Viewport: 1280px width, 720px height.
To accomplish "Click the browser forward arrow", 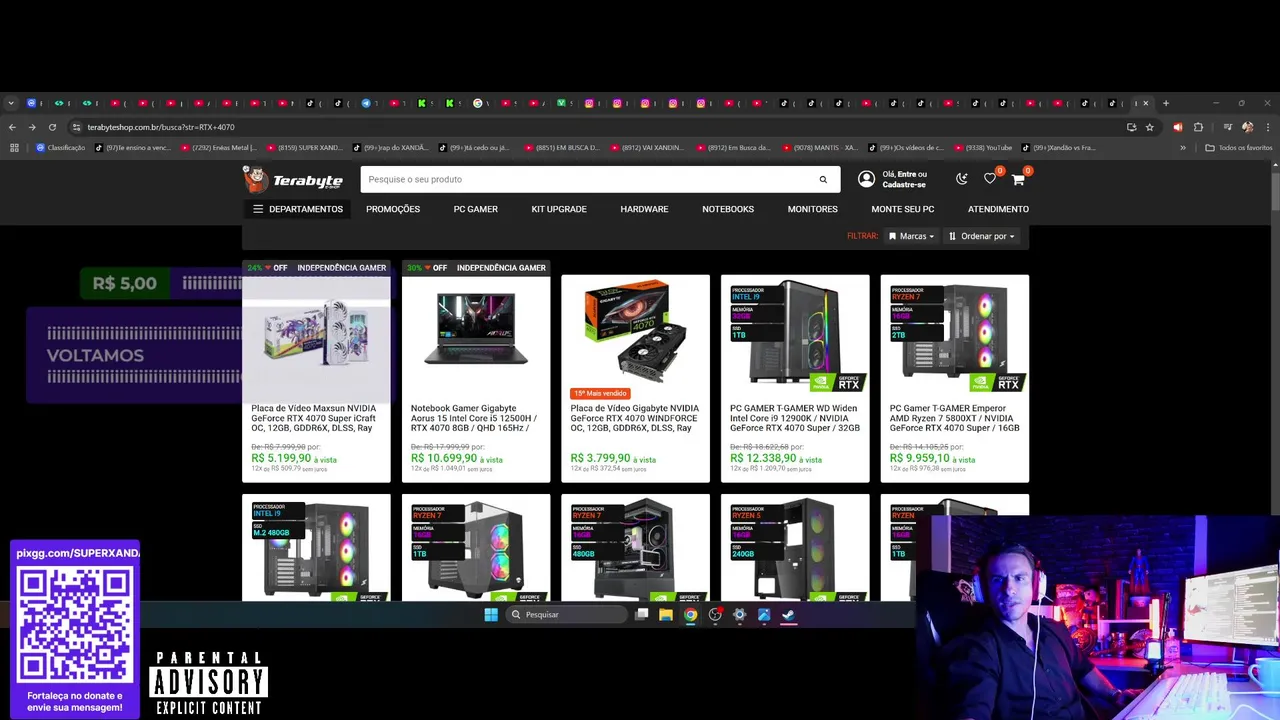I will coord(32,127).
